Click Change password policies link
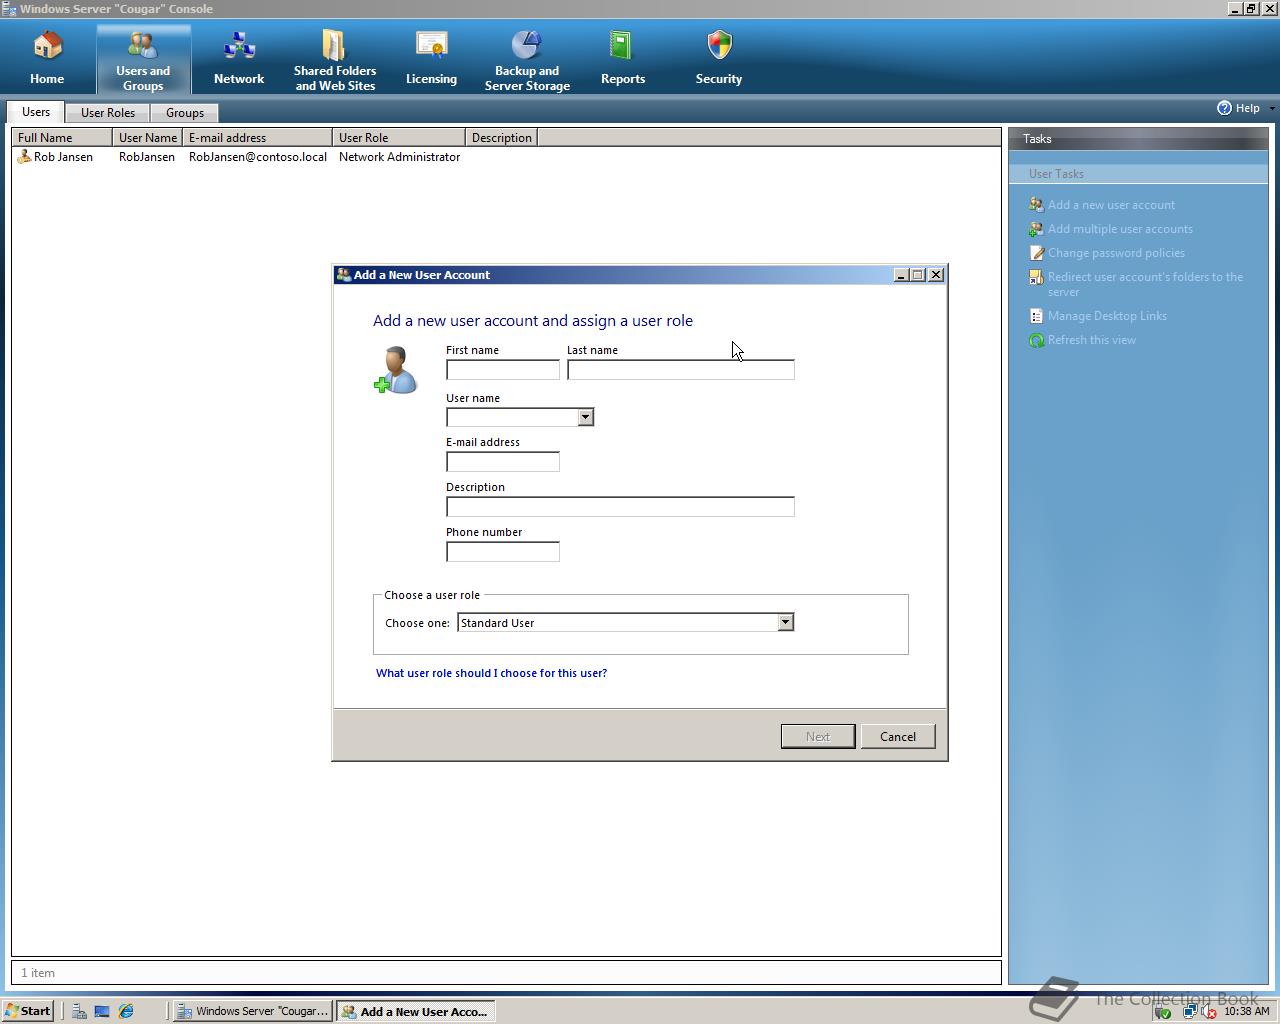 (x=1116, y=253)
